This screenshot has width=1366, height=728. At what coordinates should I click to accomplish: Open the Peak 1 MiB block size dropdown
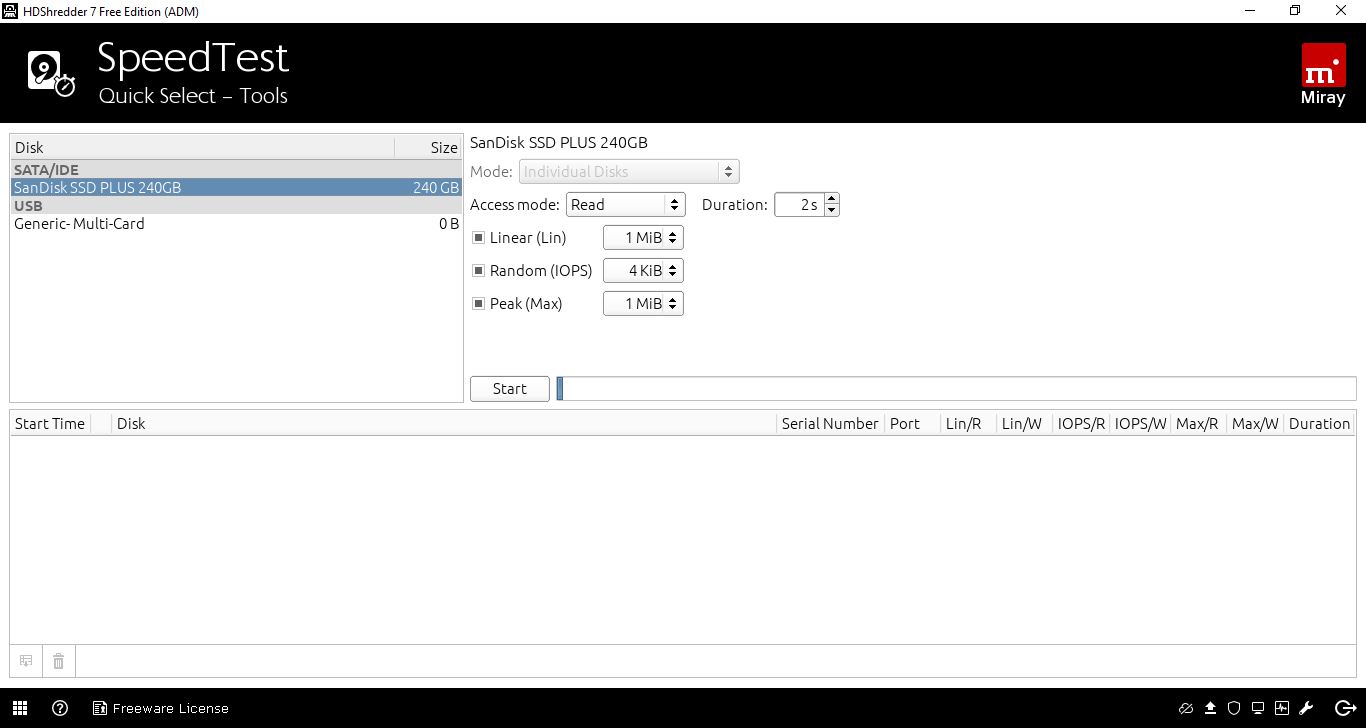(x=643, y=304)
